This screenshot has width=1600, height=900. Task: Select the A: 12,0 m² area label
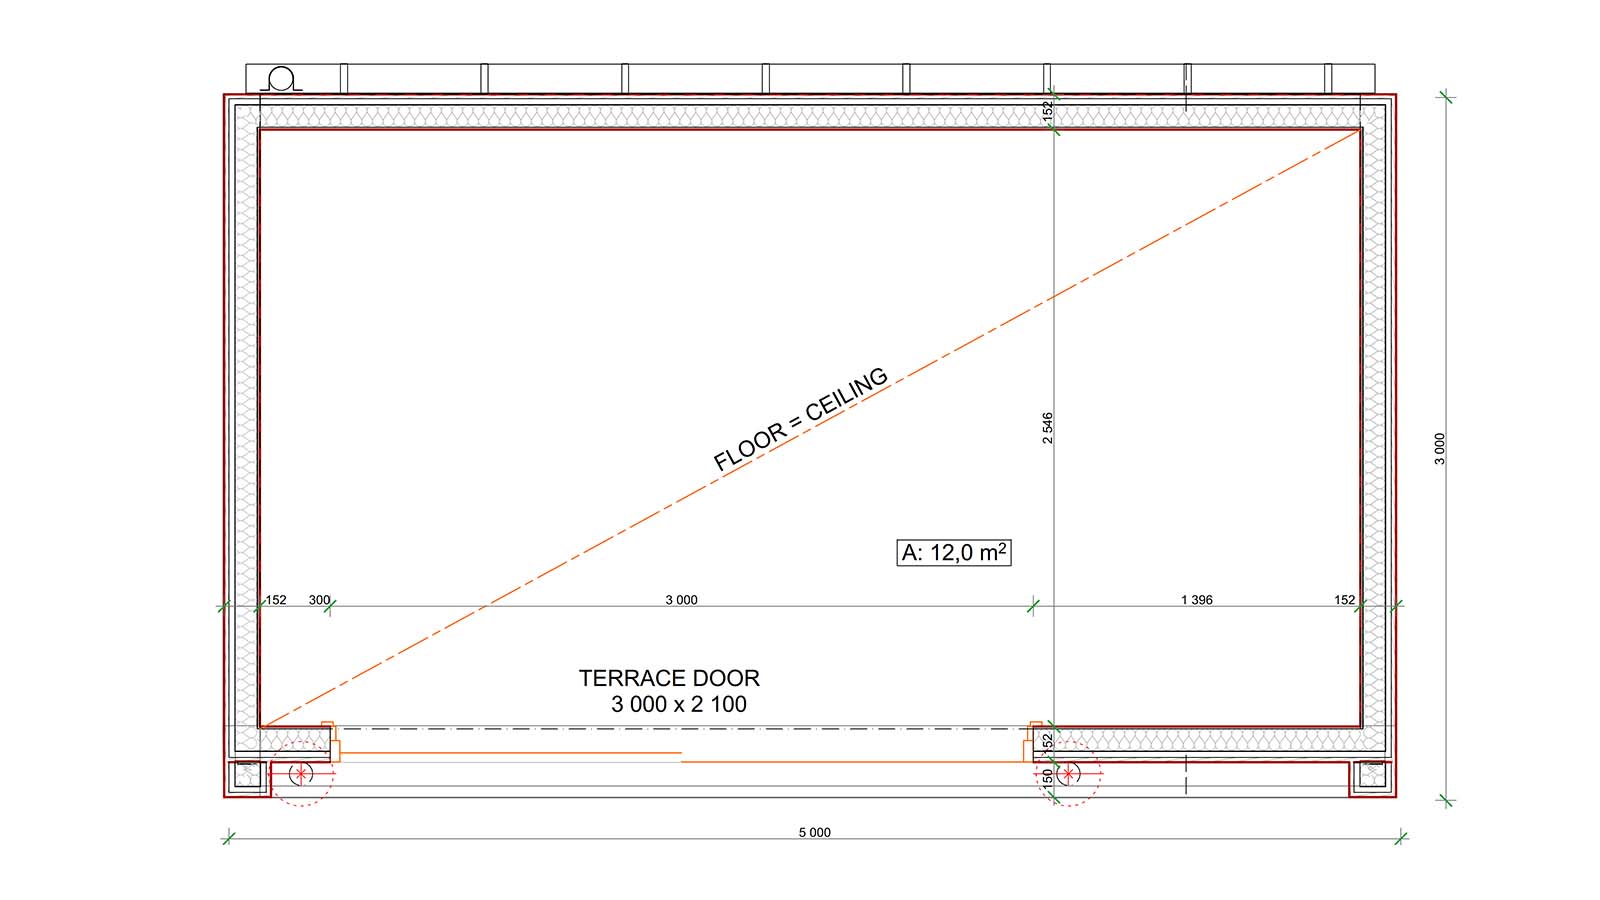click(x=954, y=553)
